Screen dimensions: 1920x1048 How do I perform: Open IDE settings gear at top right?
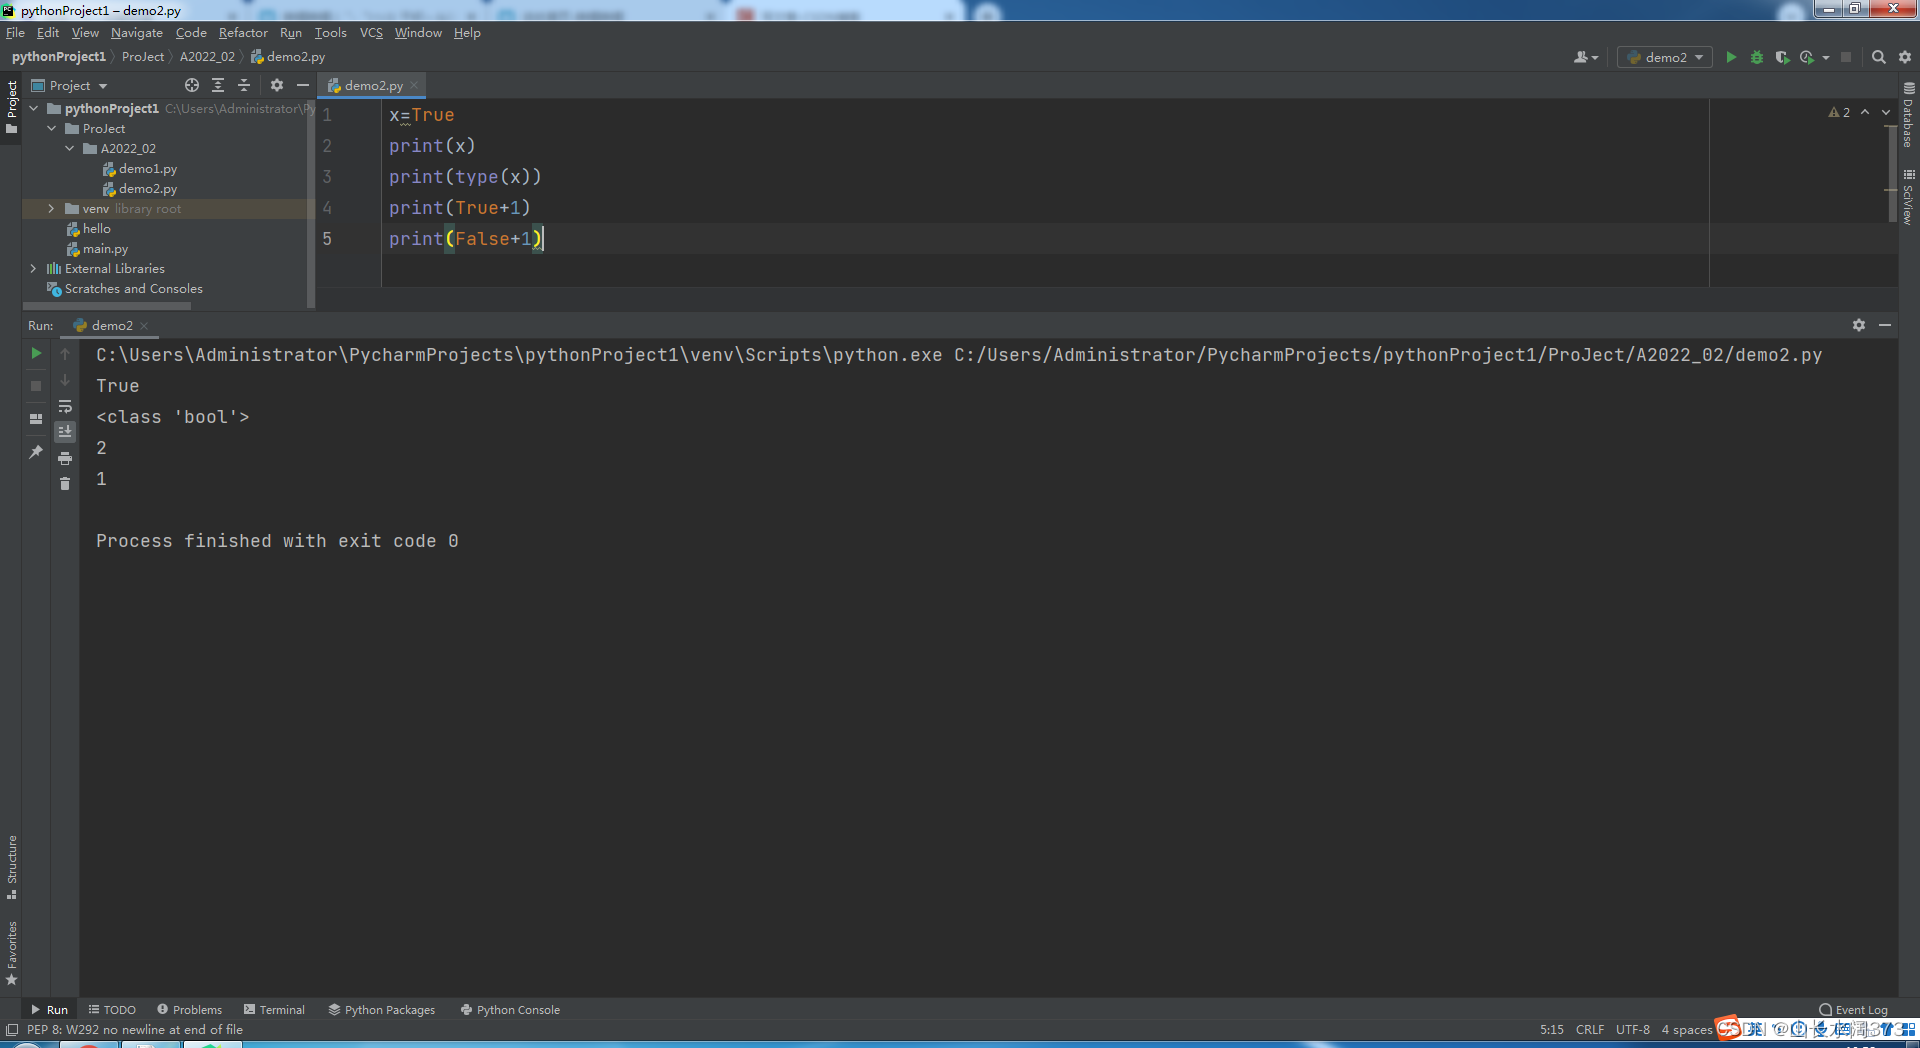1905,57
